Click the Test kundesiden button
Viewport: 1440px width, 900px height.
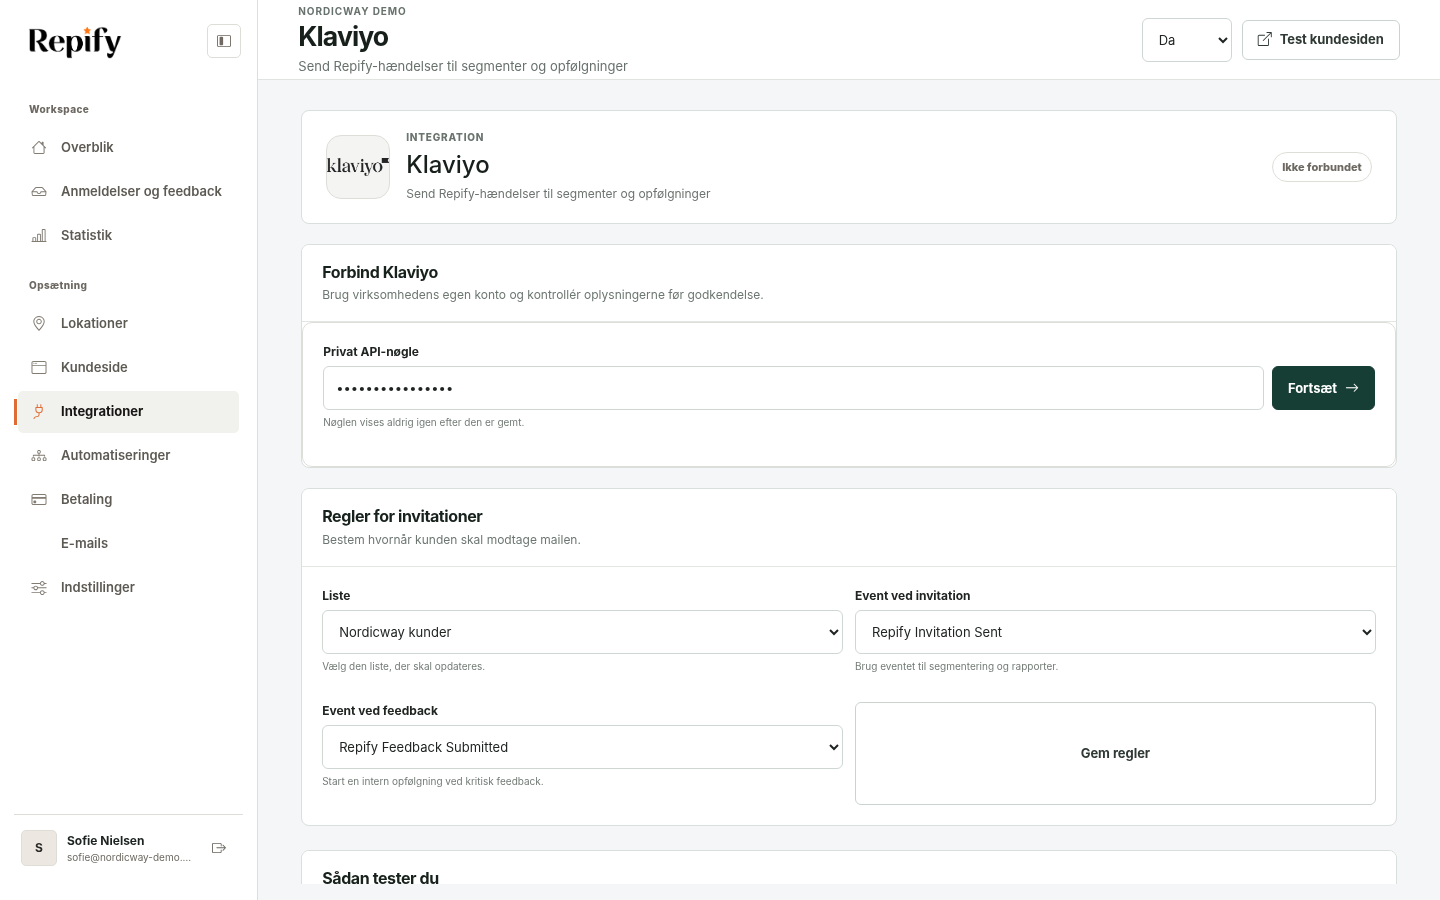pyautogui.click(x=1320, y=40)
